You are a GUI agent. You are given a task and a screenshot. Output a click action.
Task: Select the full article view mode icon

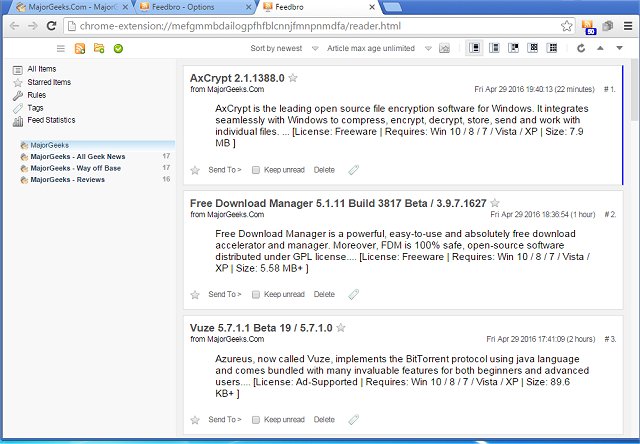(474, 48)
